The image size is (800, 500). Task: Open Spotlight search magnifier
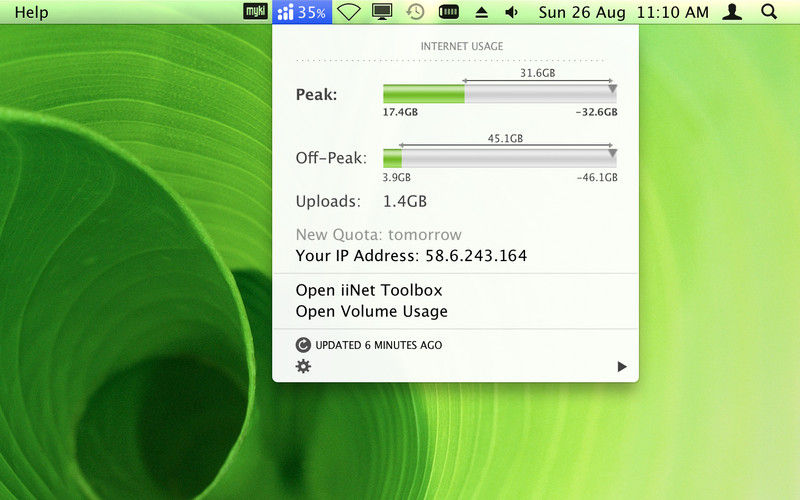pos(768,12)
